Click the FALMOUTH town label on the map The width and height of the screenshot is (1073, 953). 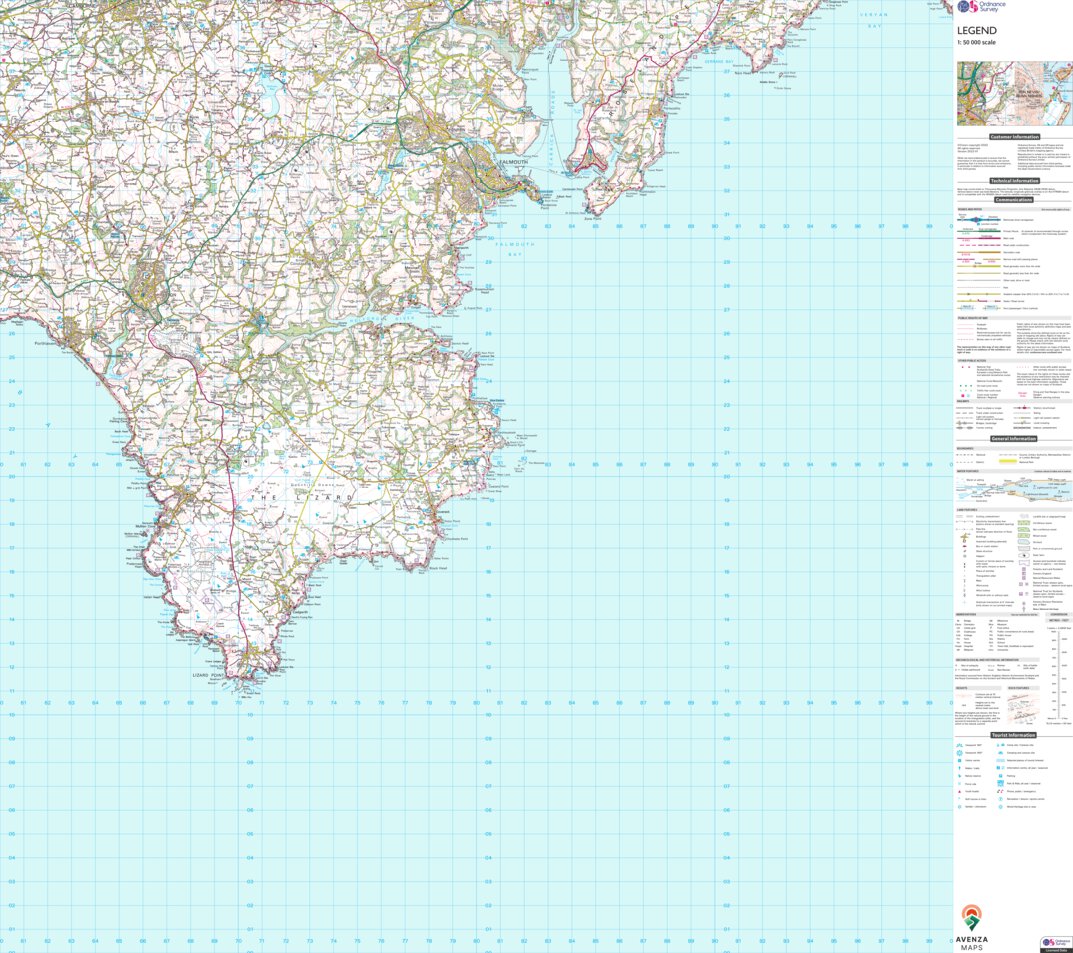pyautogui.click(x=514, y=161)
